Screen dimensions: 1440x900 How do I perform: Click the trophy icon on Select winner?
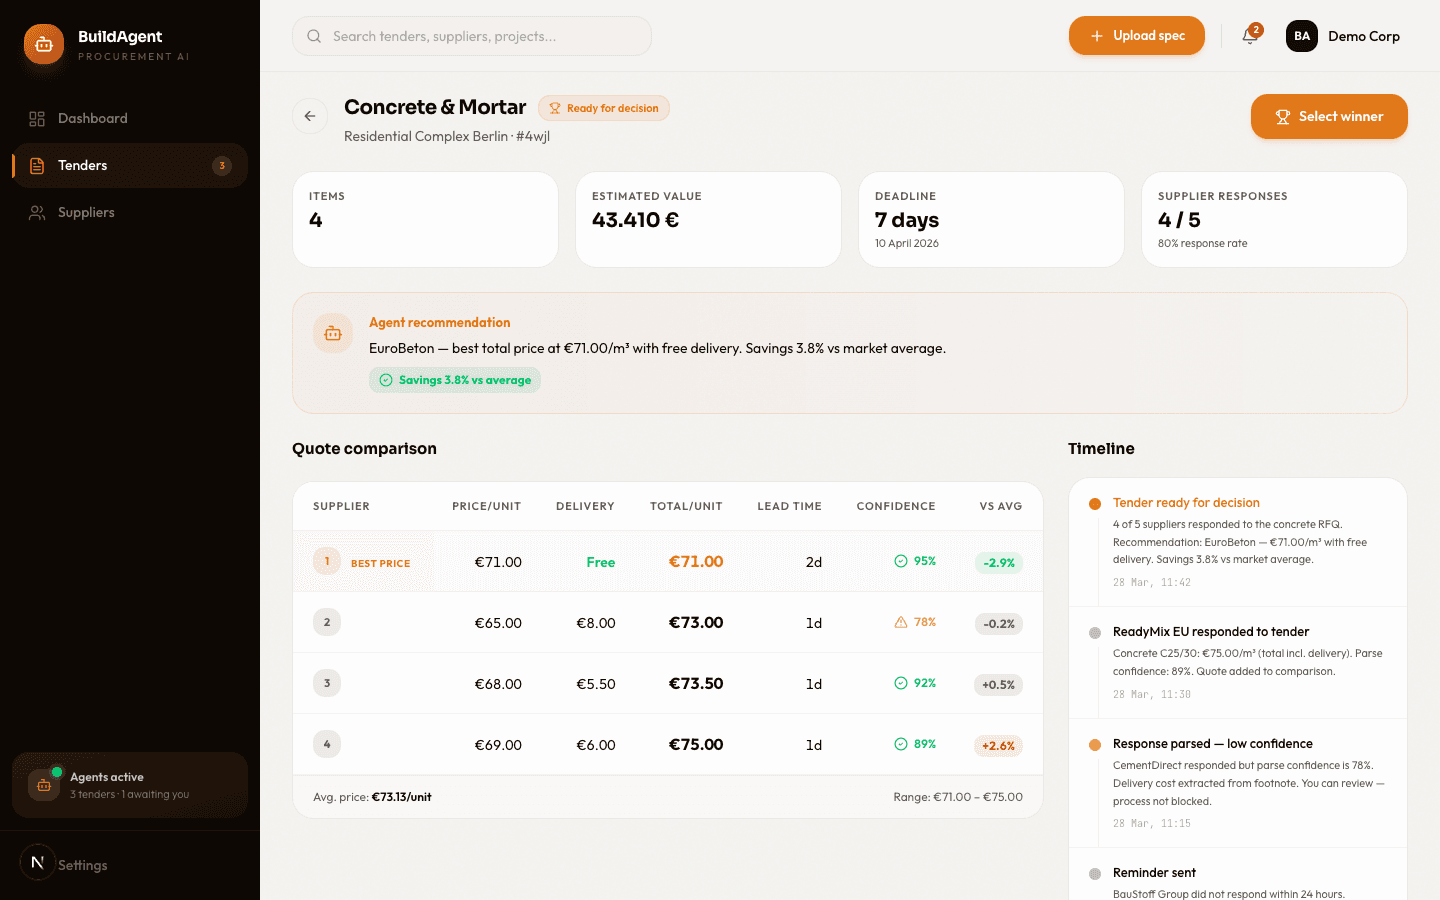(x=1283, y=116)
